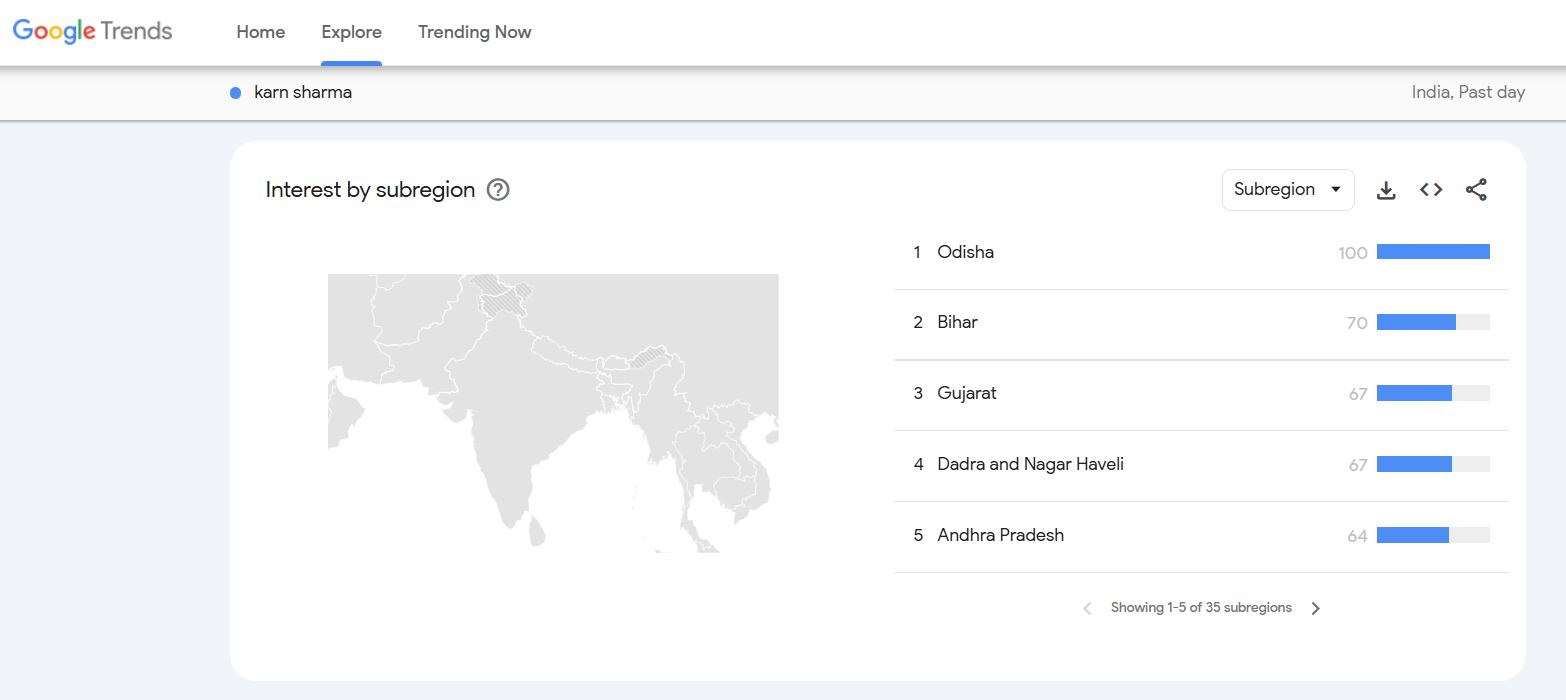This screenshot has height=700, width=1566.
Task: Go to previous page of subregions
Action: tap(1087, 608)
